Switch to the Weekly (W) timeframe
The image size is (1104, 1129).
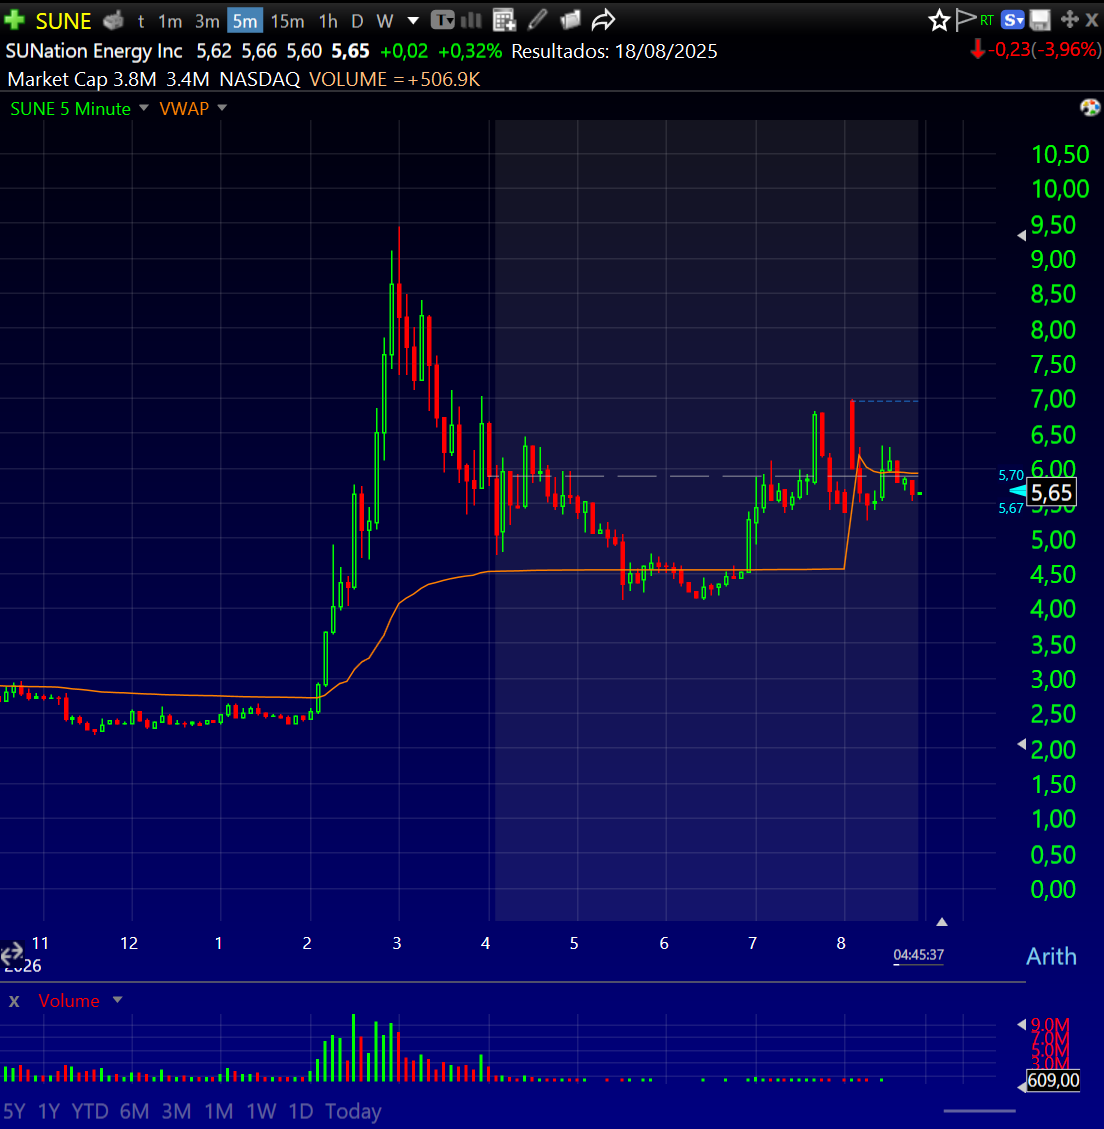(x=385, y=21)
